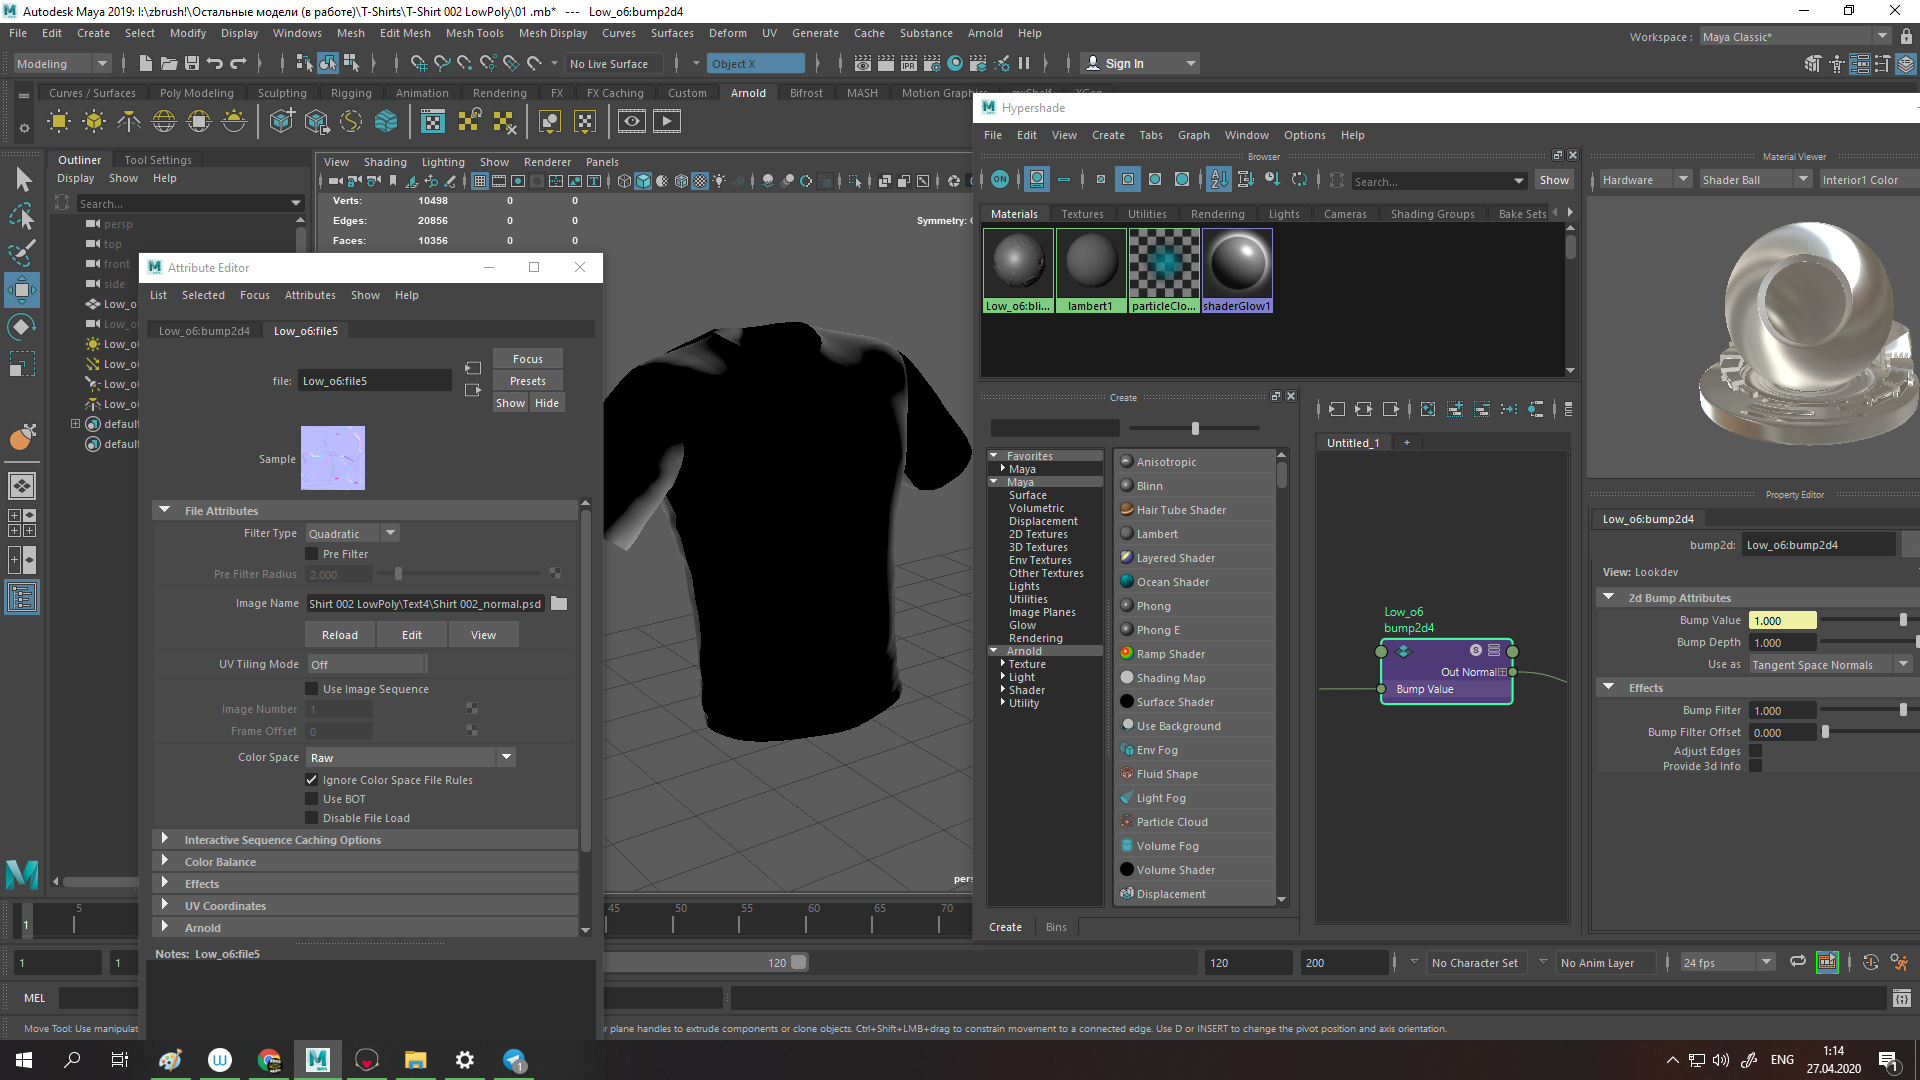
Task: Click the Focus button
Action: pyautogui.click(x=528, y=359)
